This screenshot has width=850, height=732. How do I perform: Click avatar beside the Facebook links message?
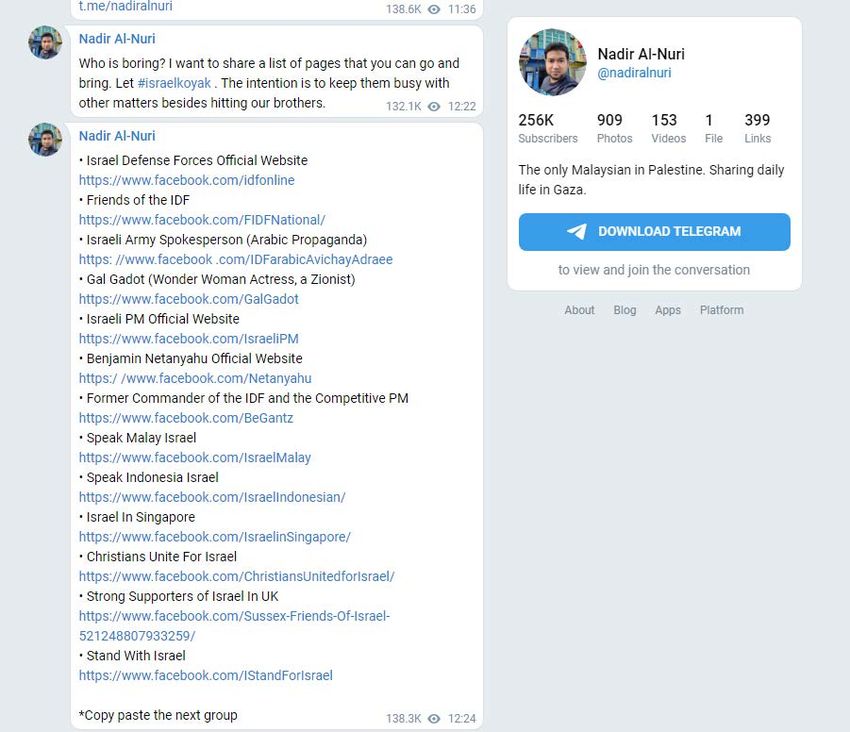coord(45,139)
